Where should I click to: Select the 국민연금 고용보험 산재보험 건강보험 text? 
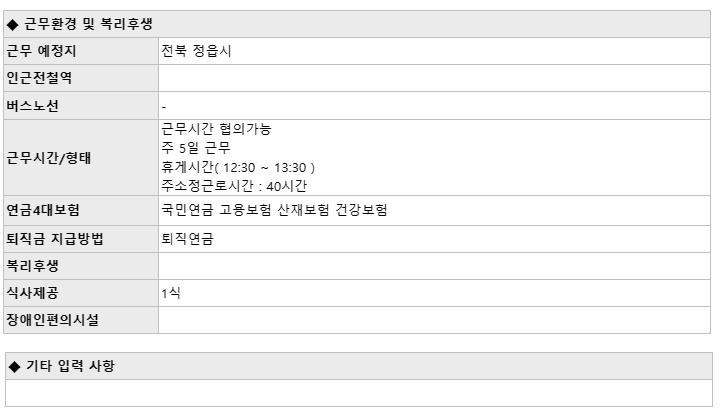pyautogui.click(x=274, y=210)
